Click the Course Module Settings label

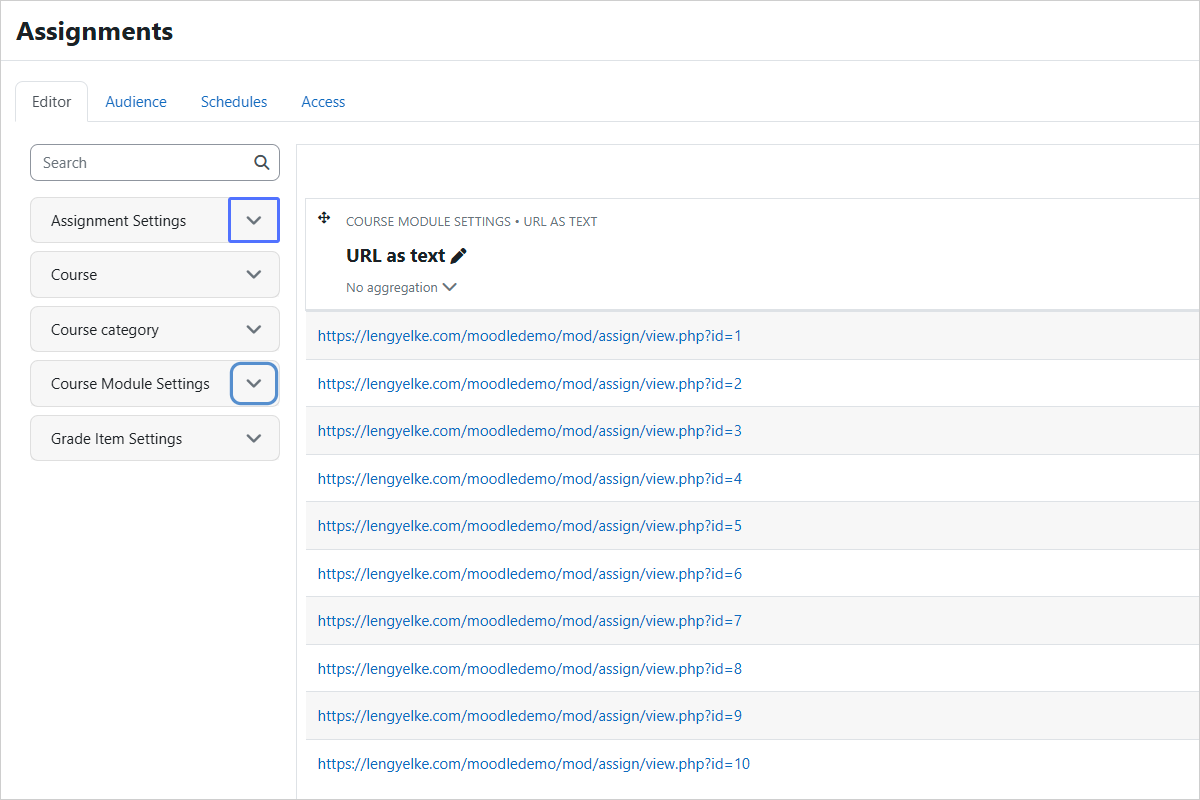point(130,384)
